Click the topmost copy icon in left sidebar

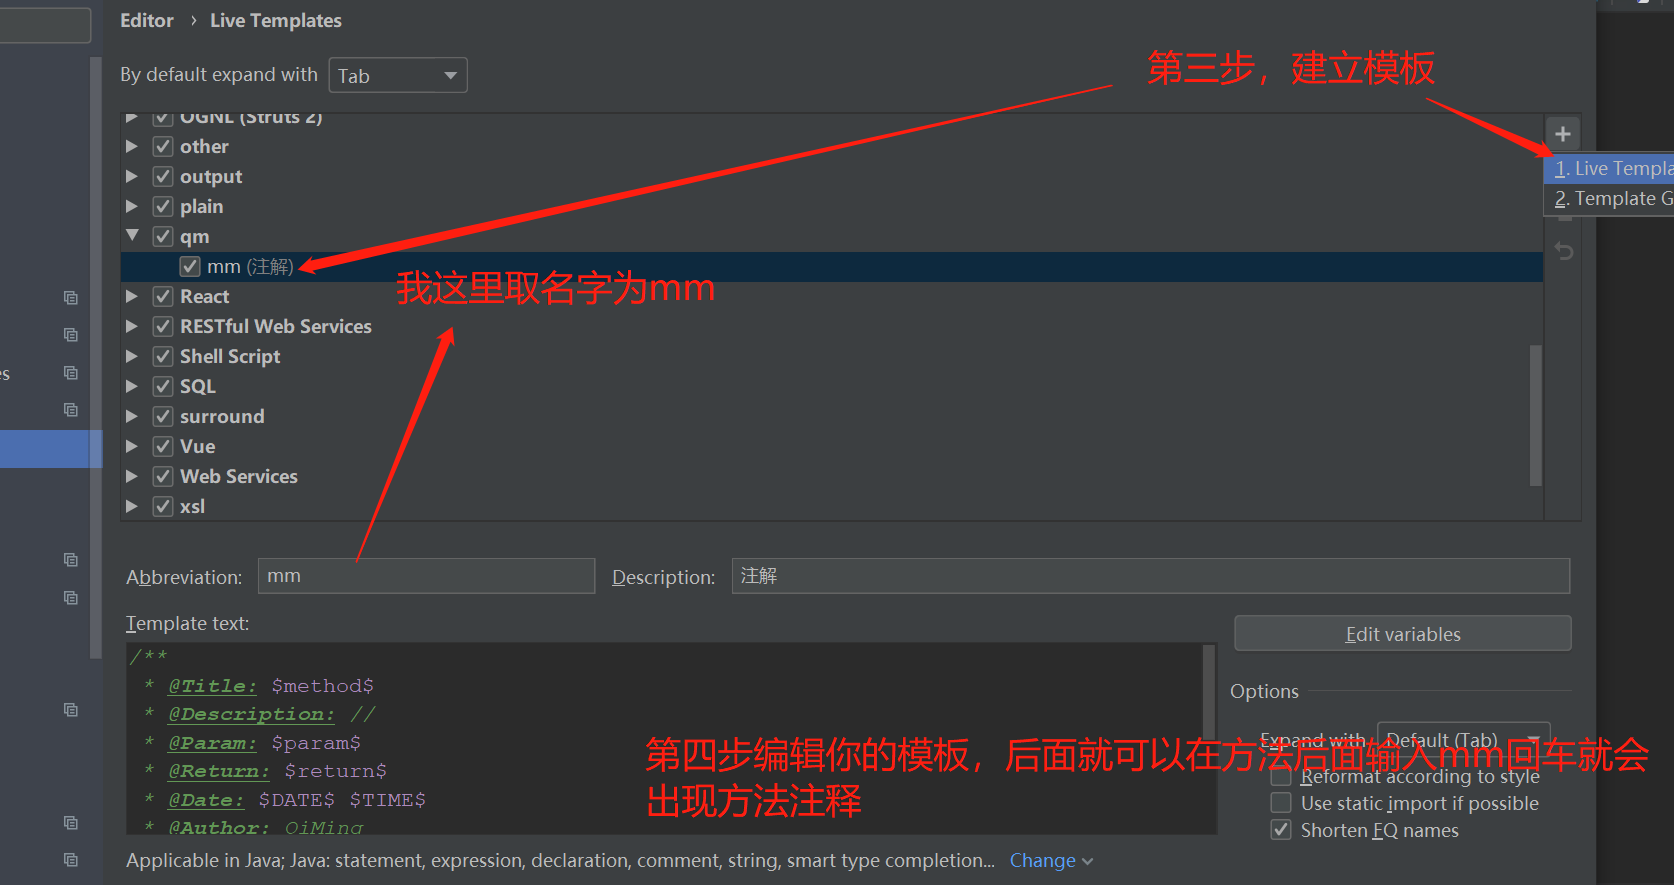click(71, 297)
